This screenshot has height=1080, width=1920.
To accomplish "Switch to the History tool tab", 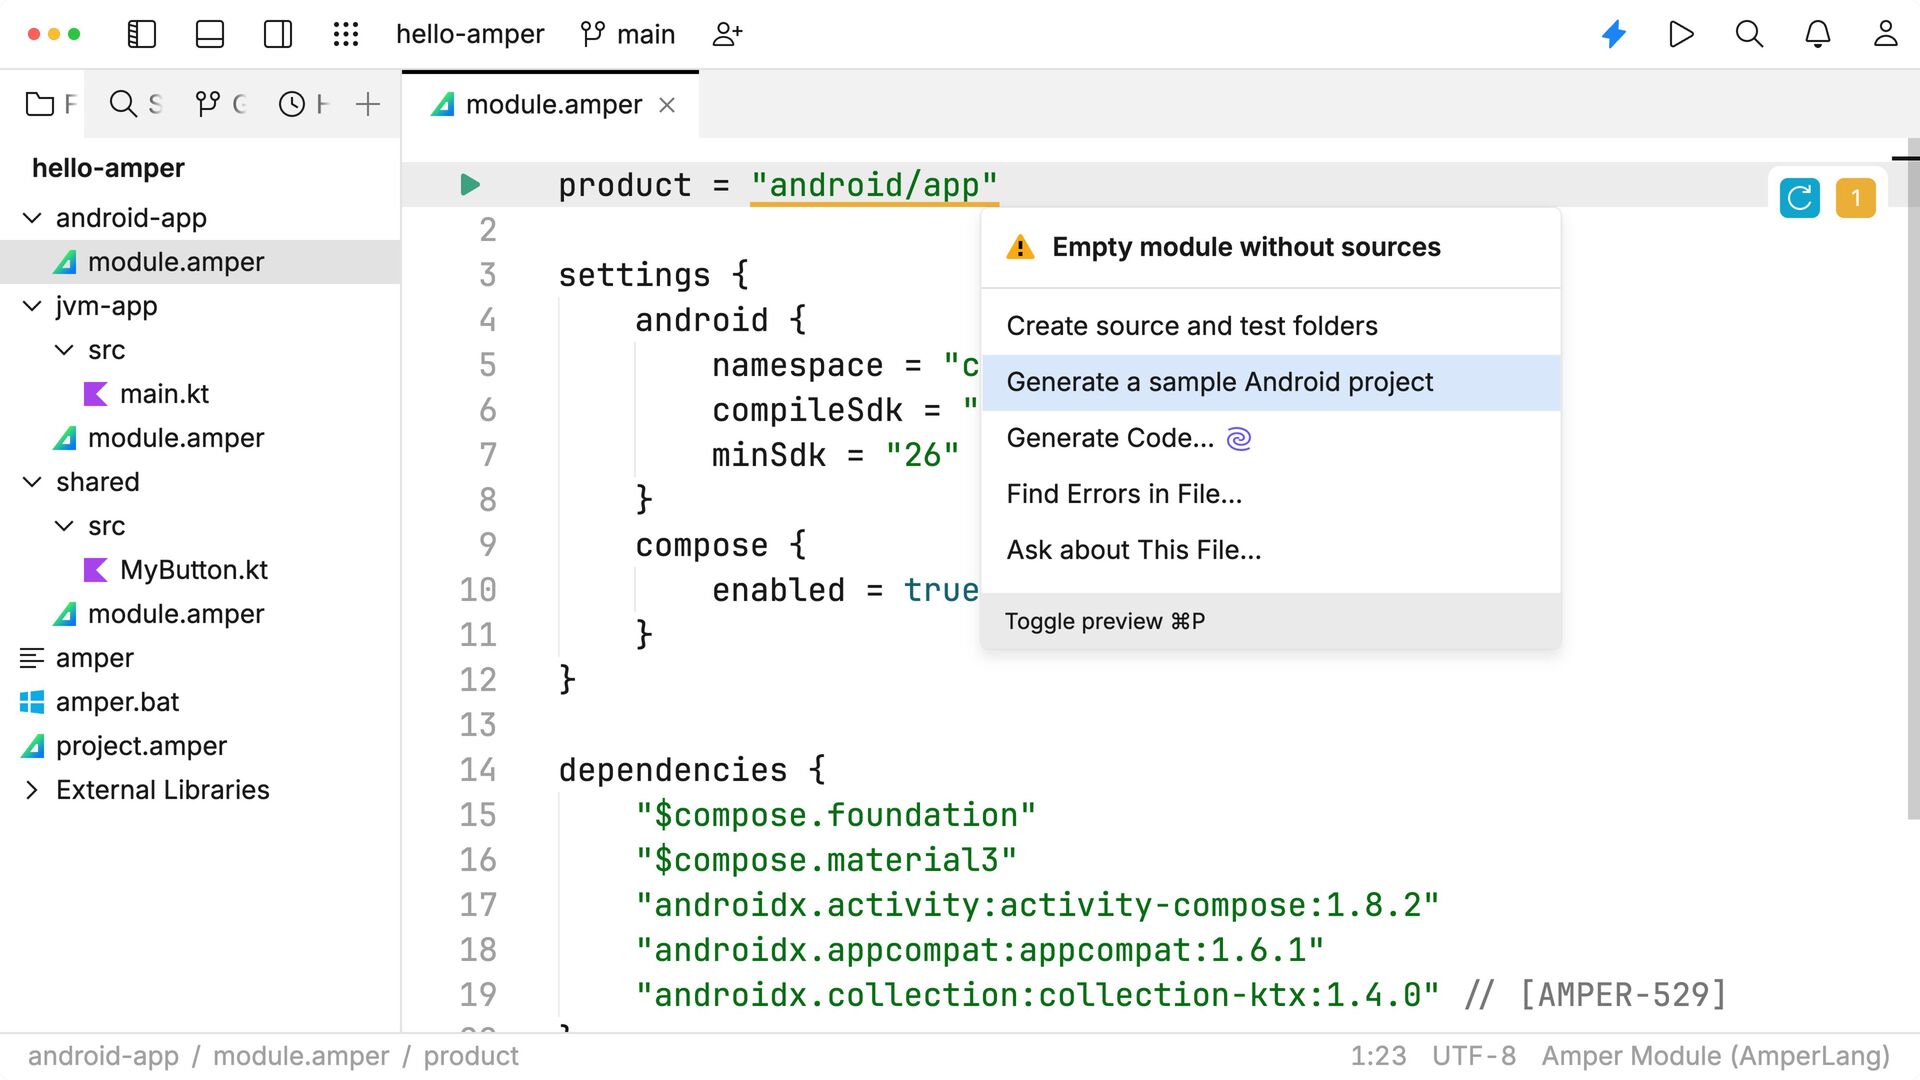I will pyautogui.click(x=303, y=104).
